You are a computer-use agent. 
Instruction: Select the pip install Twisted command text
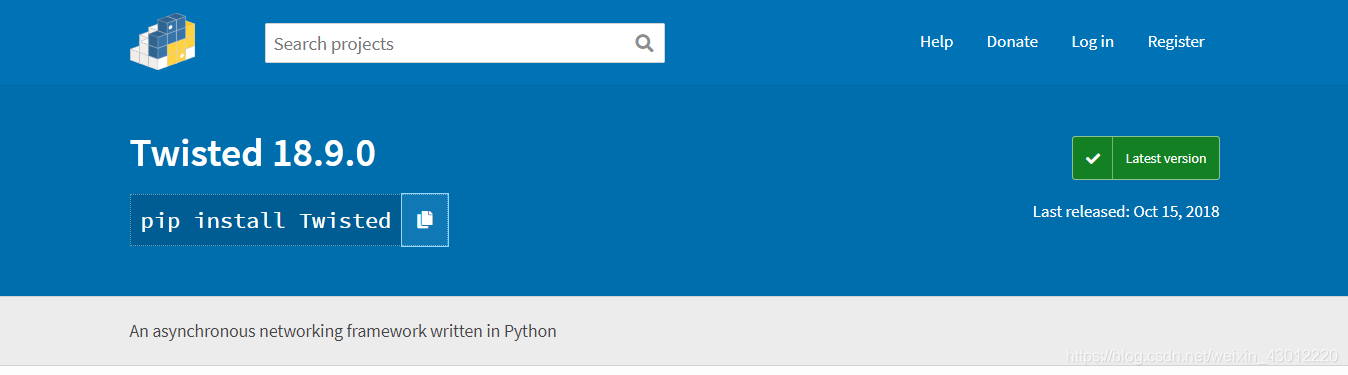click(x=266, y=220)
